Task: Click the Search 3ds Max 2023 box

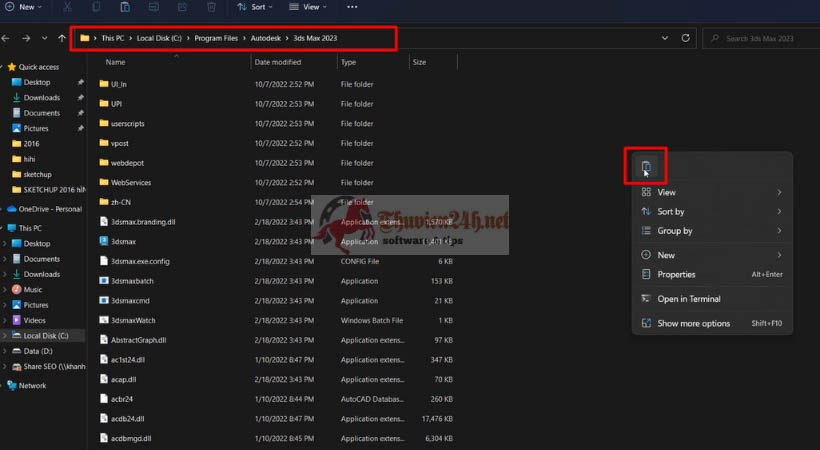Action: 760,38
